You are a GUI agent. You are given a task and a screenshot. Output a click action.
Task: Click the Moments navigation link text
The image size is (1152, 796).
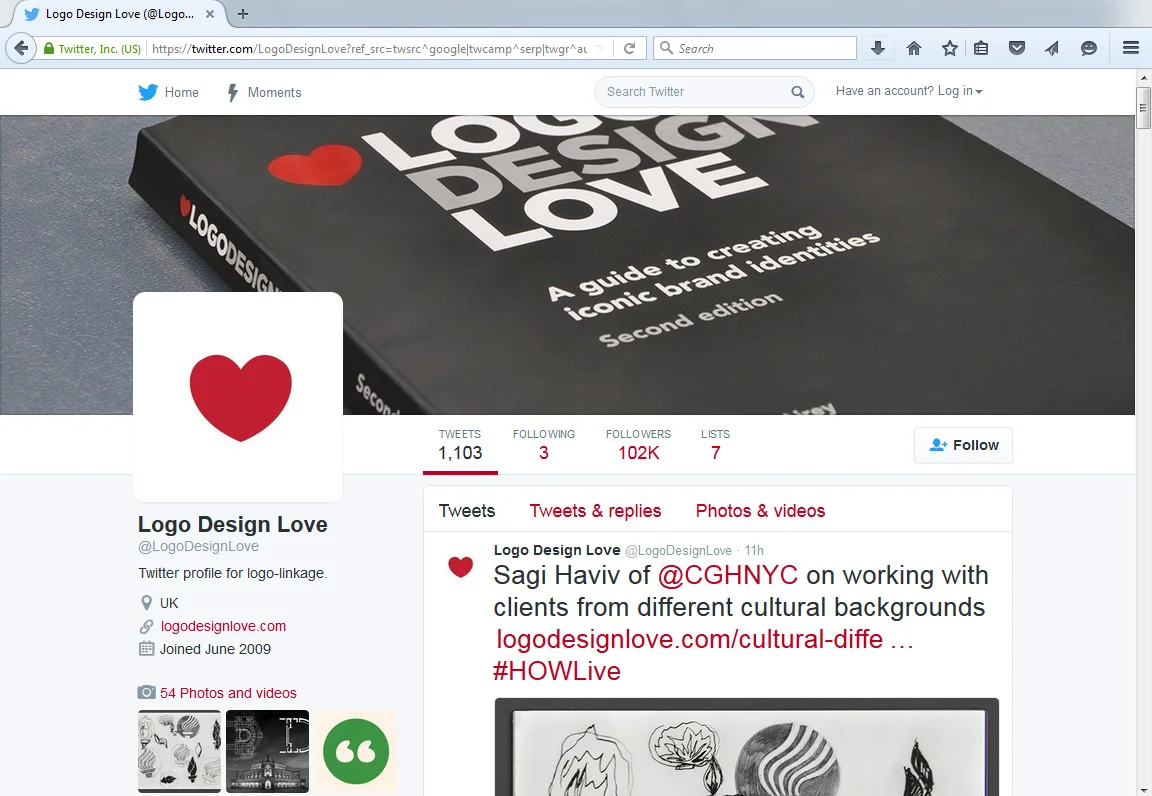(x=274, y=93)
